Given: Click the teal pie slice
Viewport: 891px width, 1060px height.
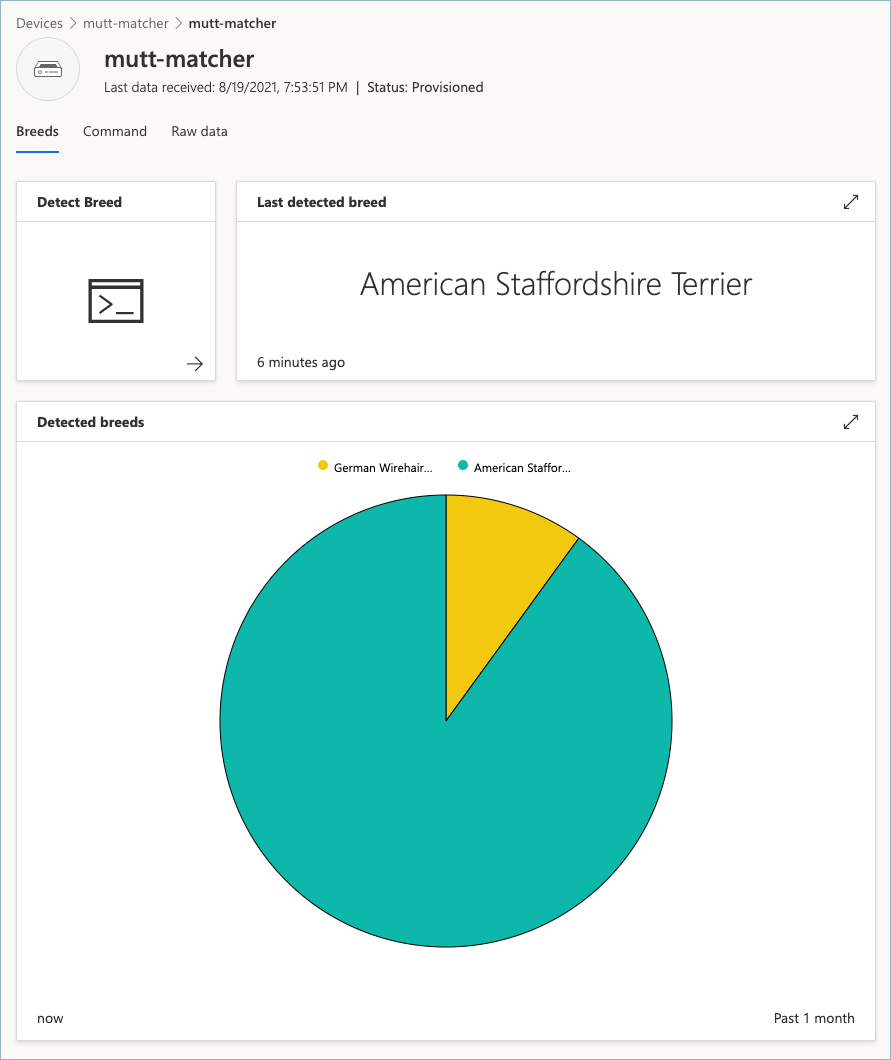Looking at the screenshot, I should (x=406, y=777).
